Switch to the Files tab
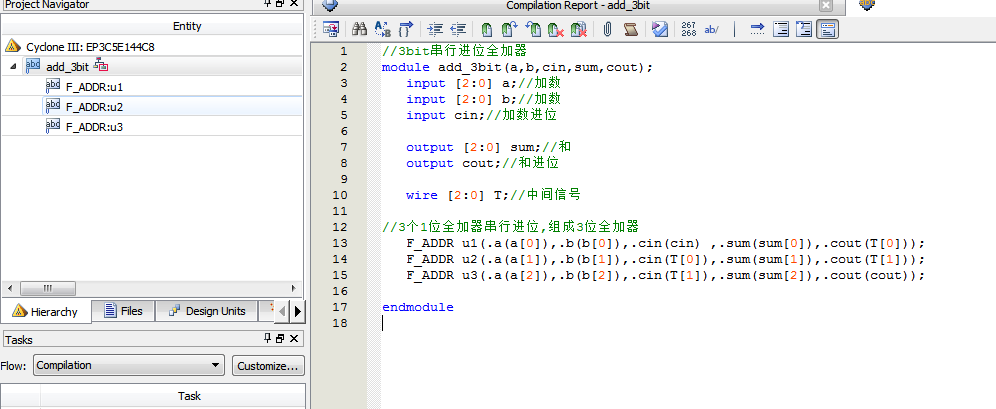 122,311
